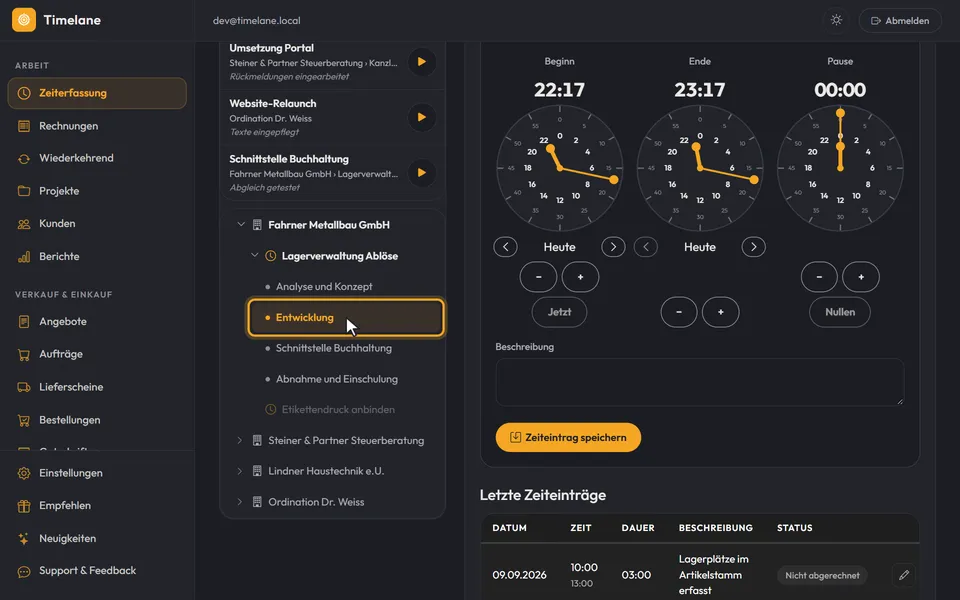Image resolution: width=960 pixels, height=600 pixels.
Task: Click Zeiteintrag speichern button
Action: [568, 437]
